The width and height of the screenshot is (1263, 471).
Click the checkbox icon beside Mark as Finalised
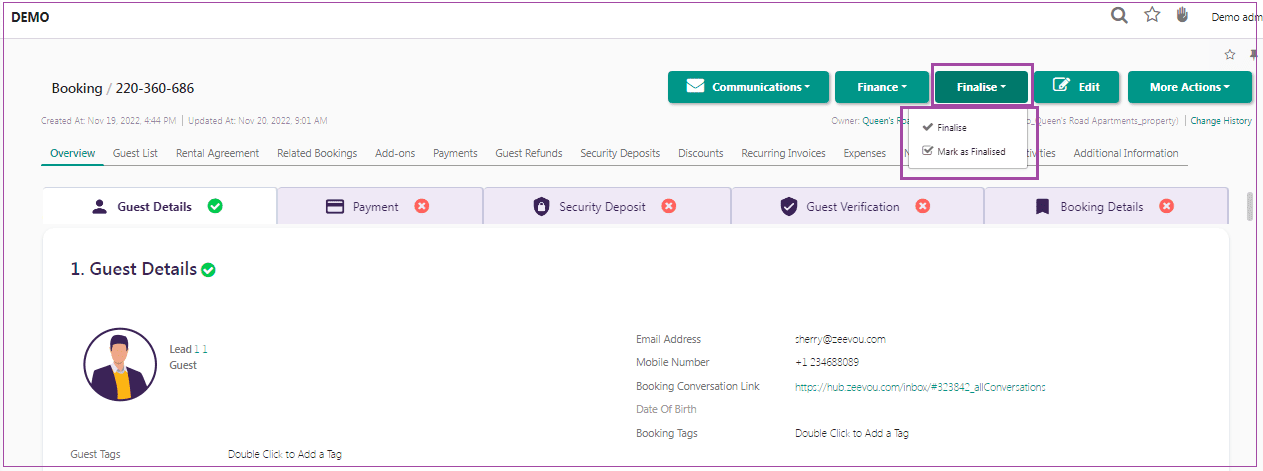tap(928, 152)
